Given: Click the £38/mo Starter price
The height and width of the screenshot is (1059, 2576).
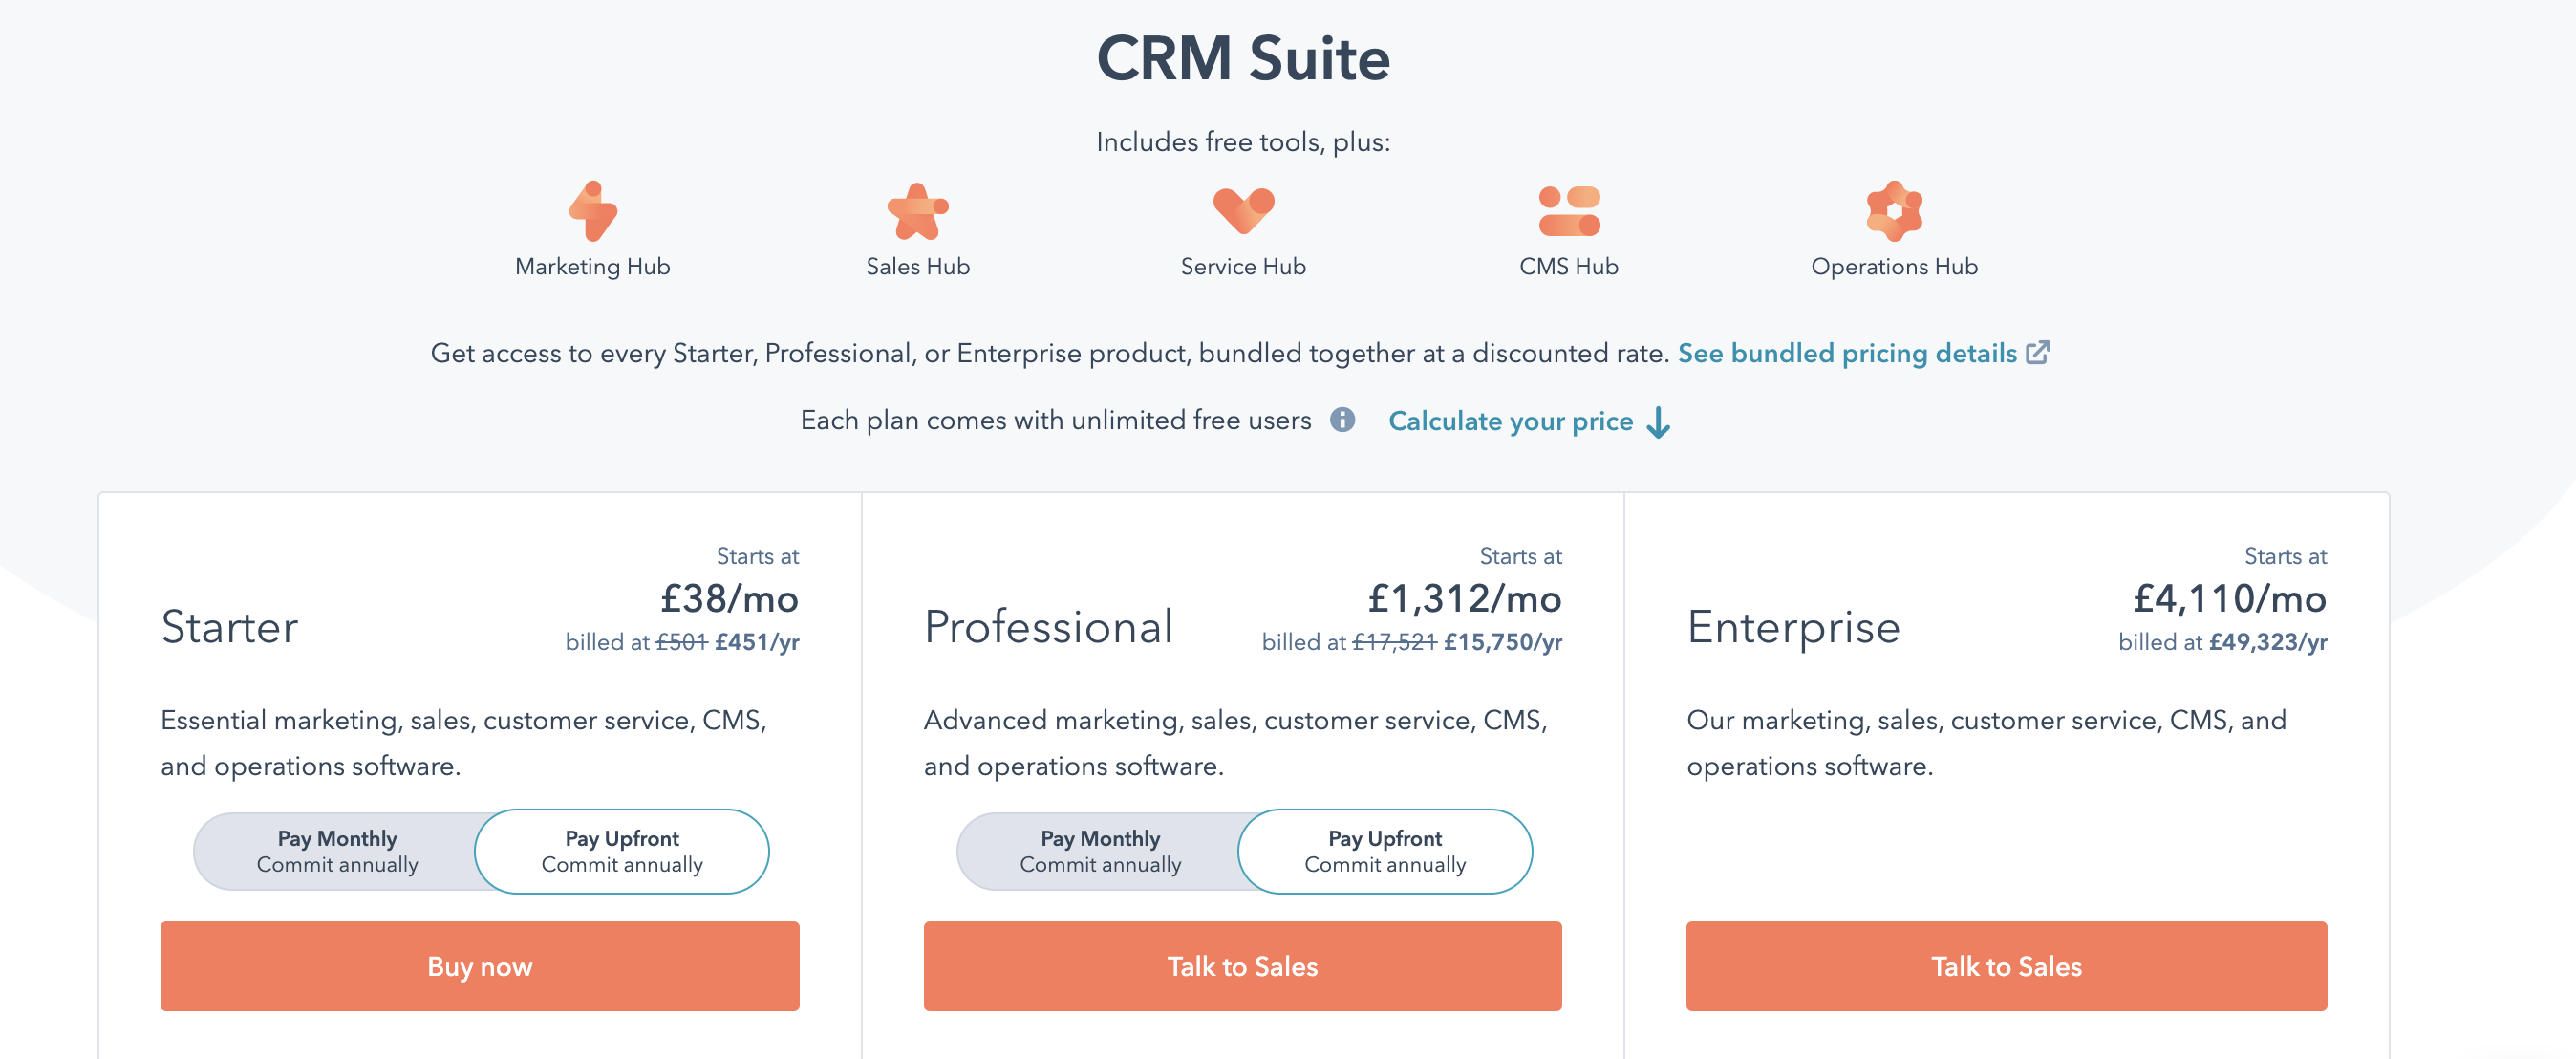Looking at the screenshot, I should 729,599.
